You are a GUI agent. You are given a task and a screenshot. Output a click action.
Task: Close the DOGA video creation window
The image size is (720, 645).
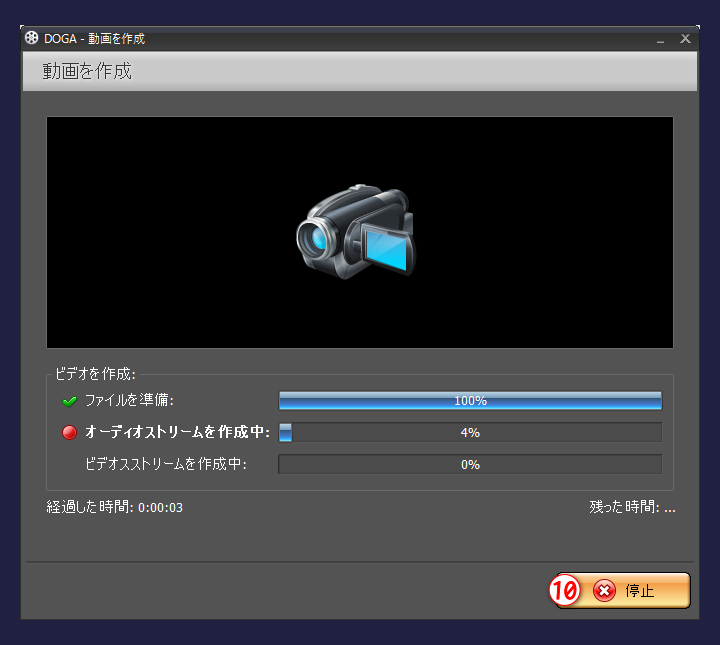[685, 38]
